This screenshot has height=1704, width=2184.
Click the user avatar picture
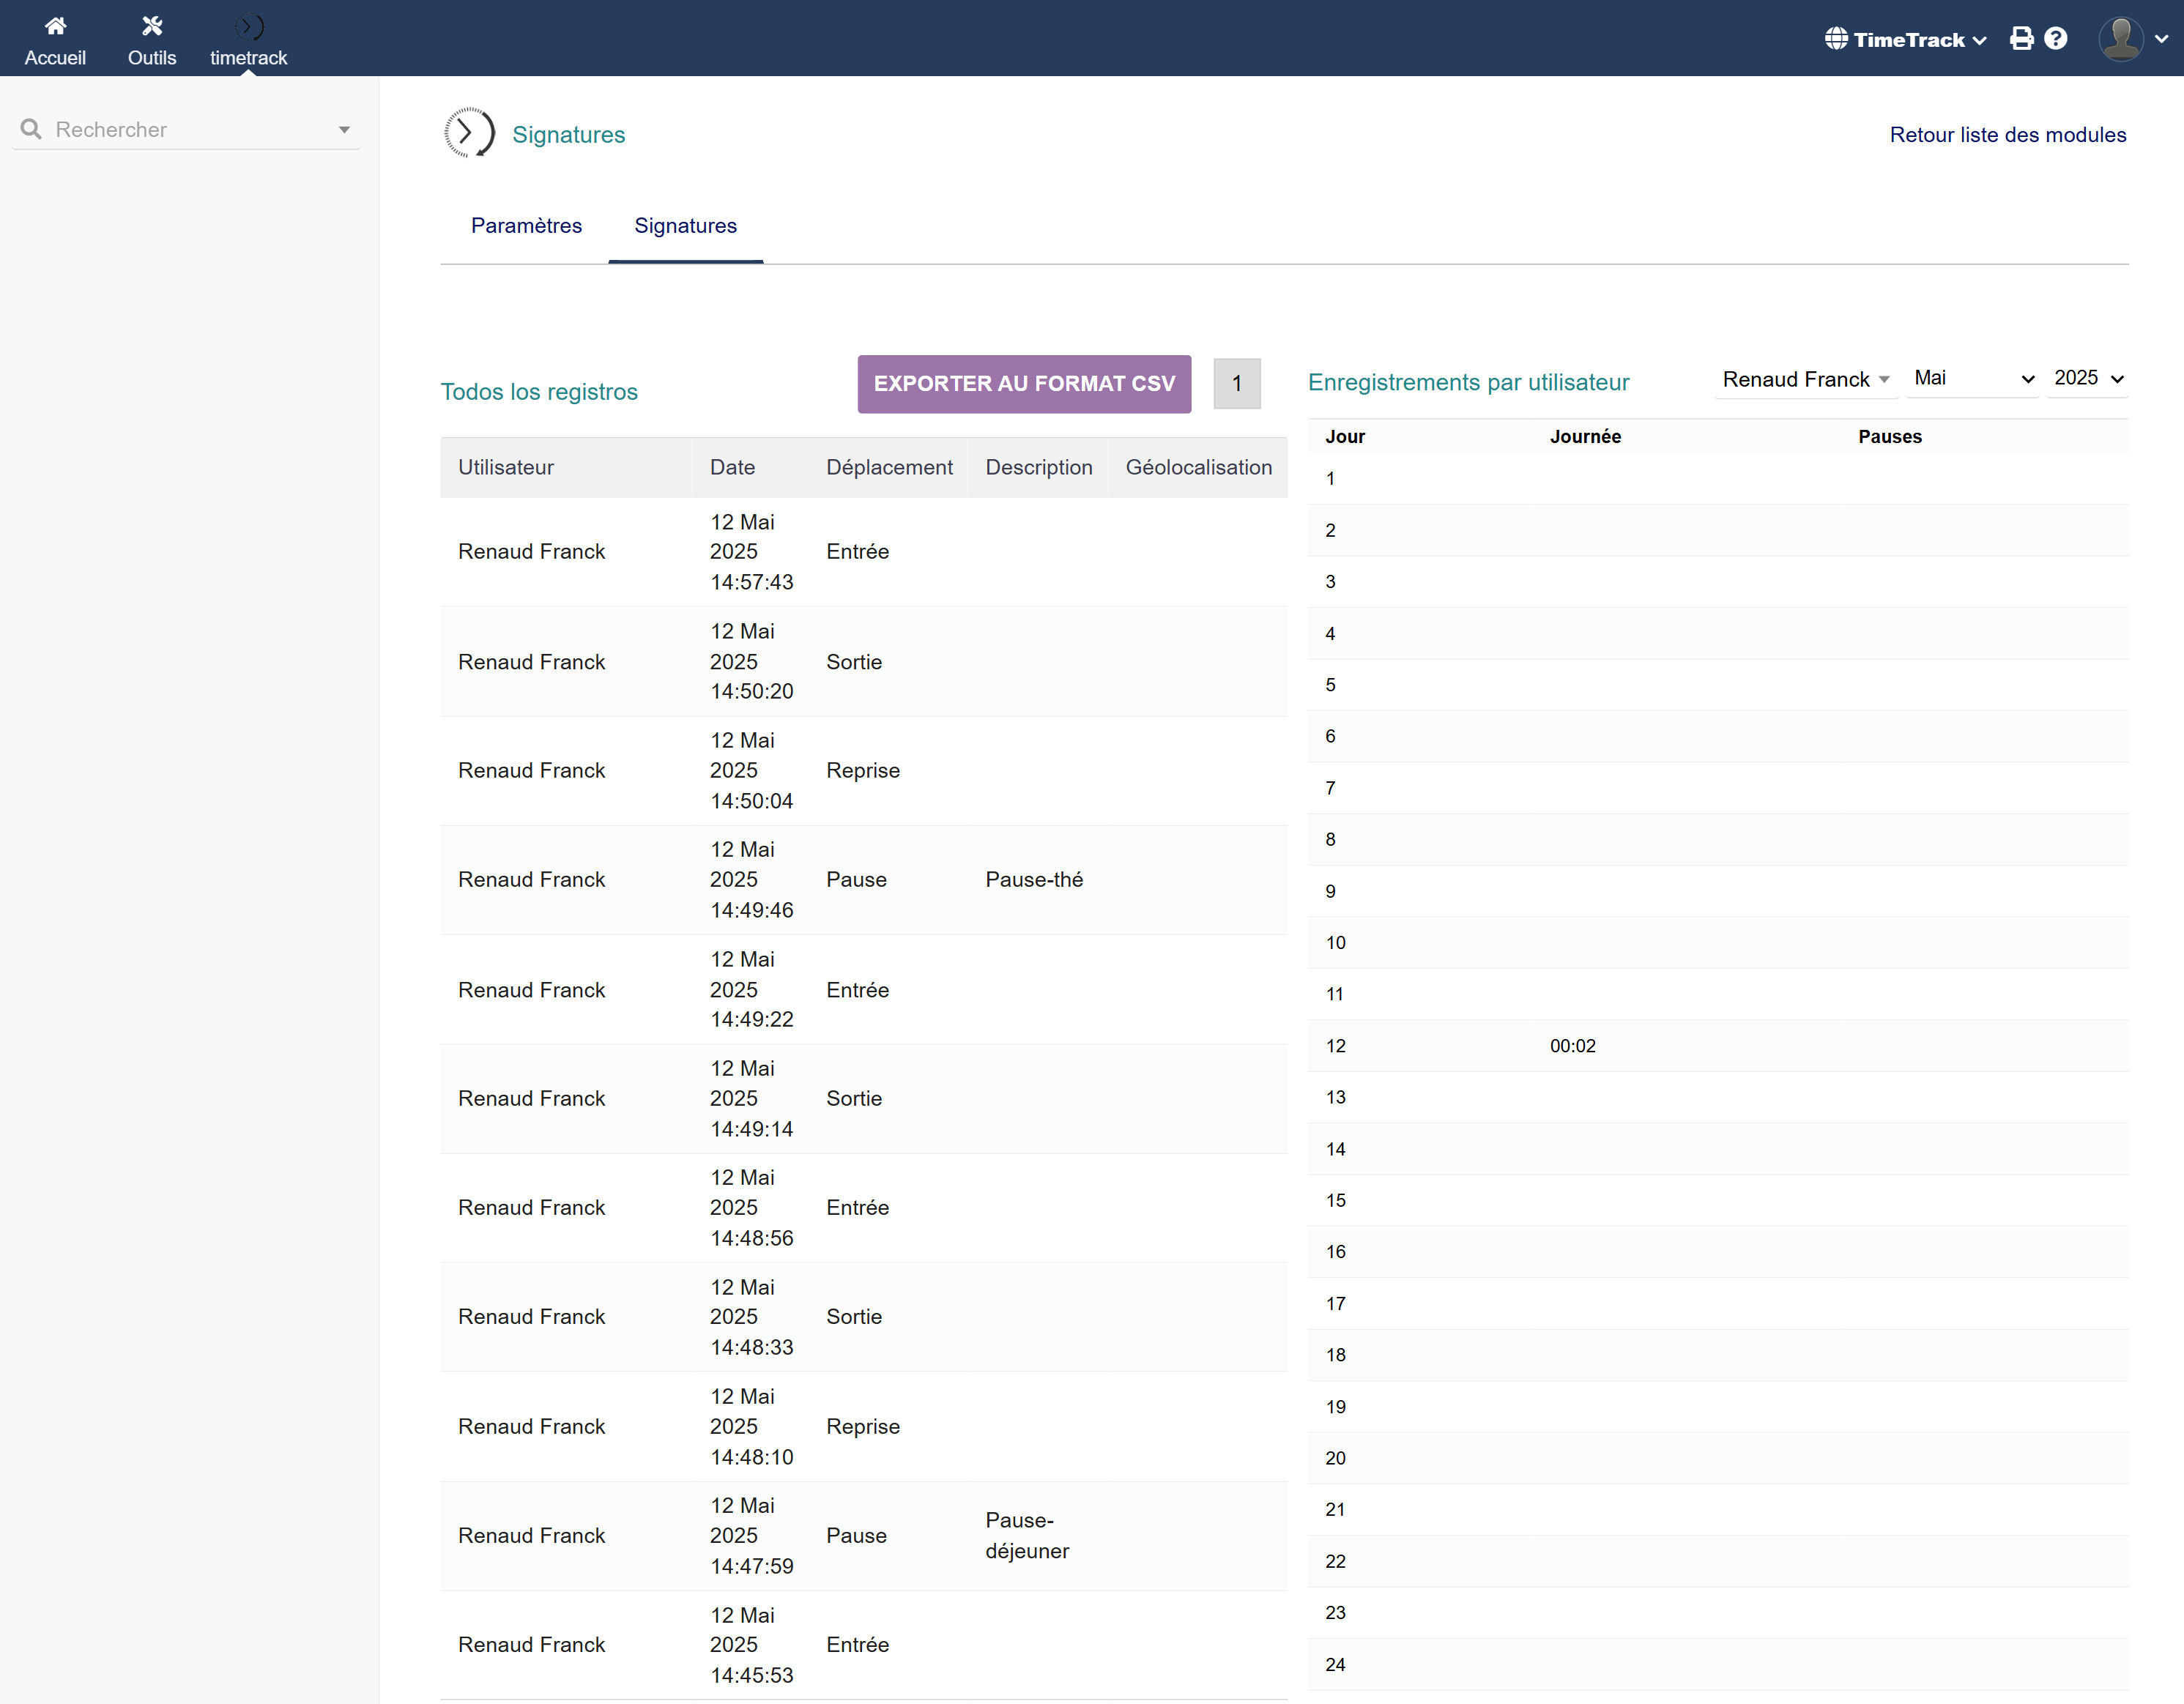2120,39
